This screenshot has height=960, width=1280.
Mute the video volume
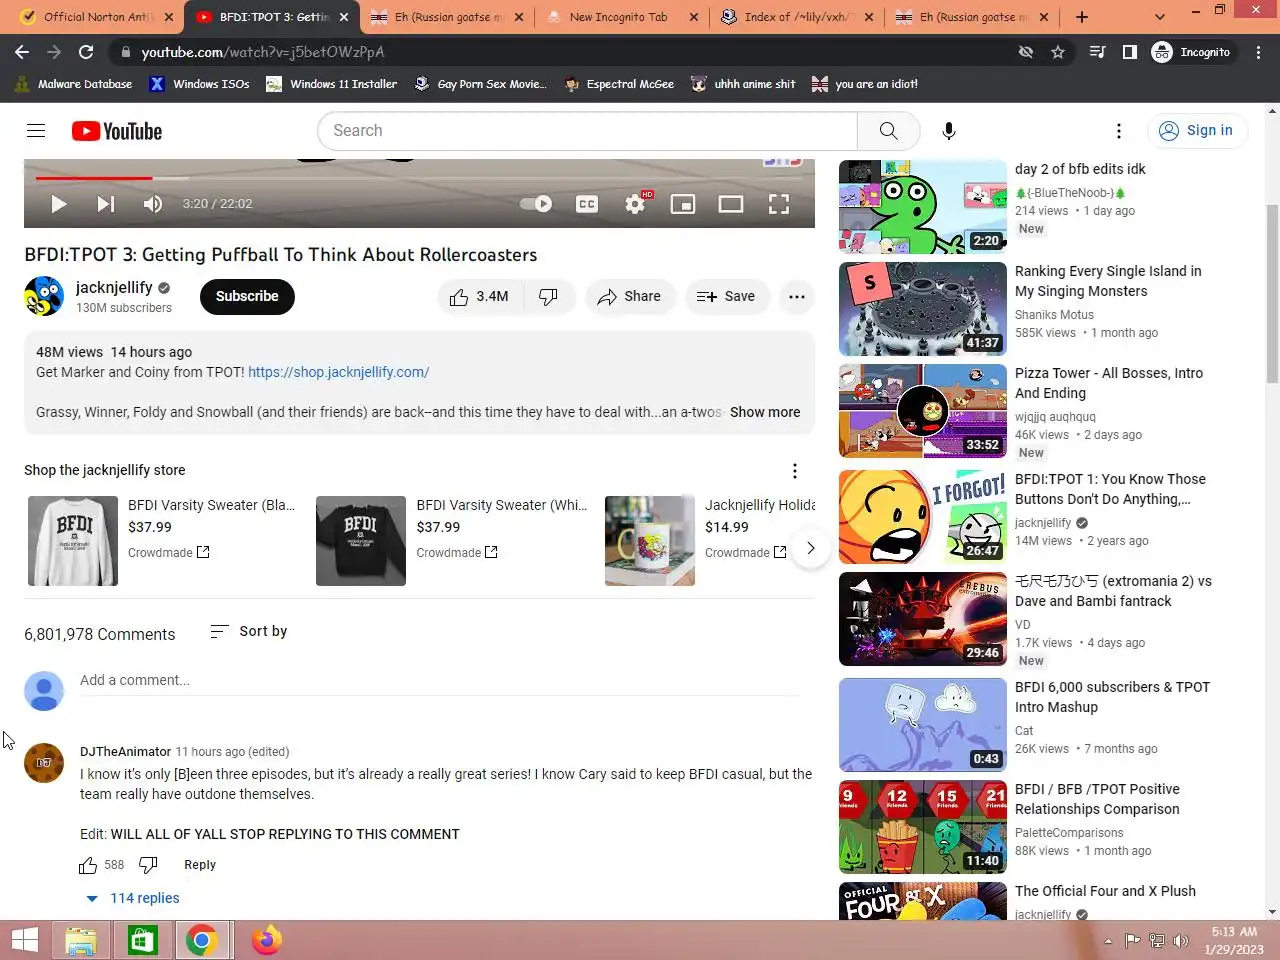[153, 204]
